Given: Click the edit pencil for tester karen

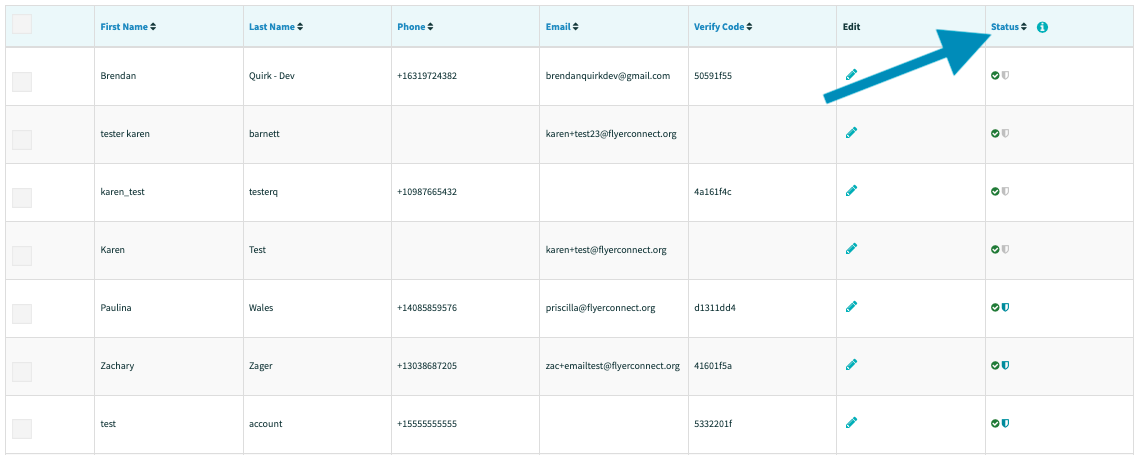Looking at the screenshot, I should (x=851, y=133).
